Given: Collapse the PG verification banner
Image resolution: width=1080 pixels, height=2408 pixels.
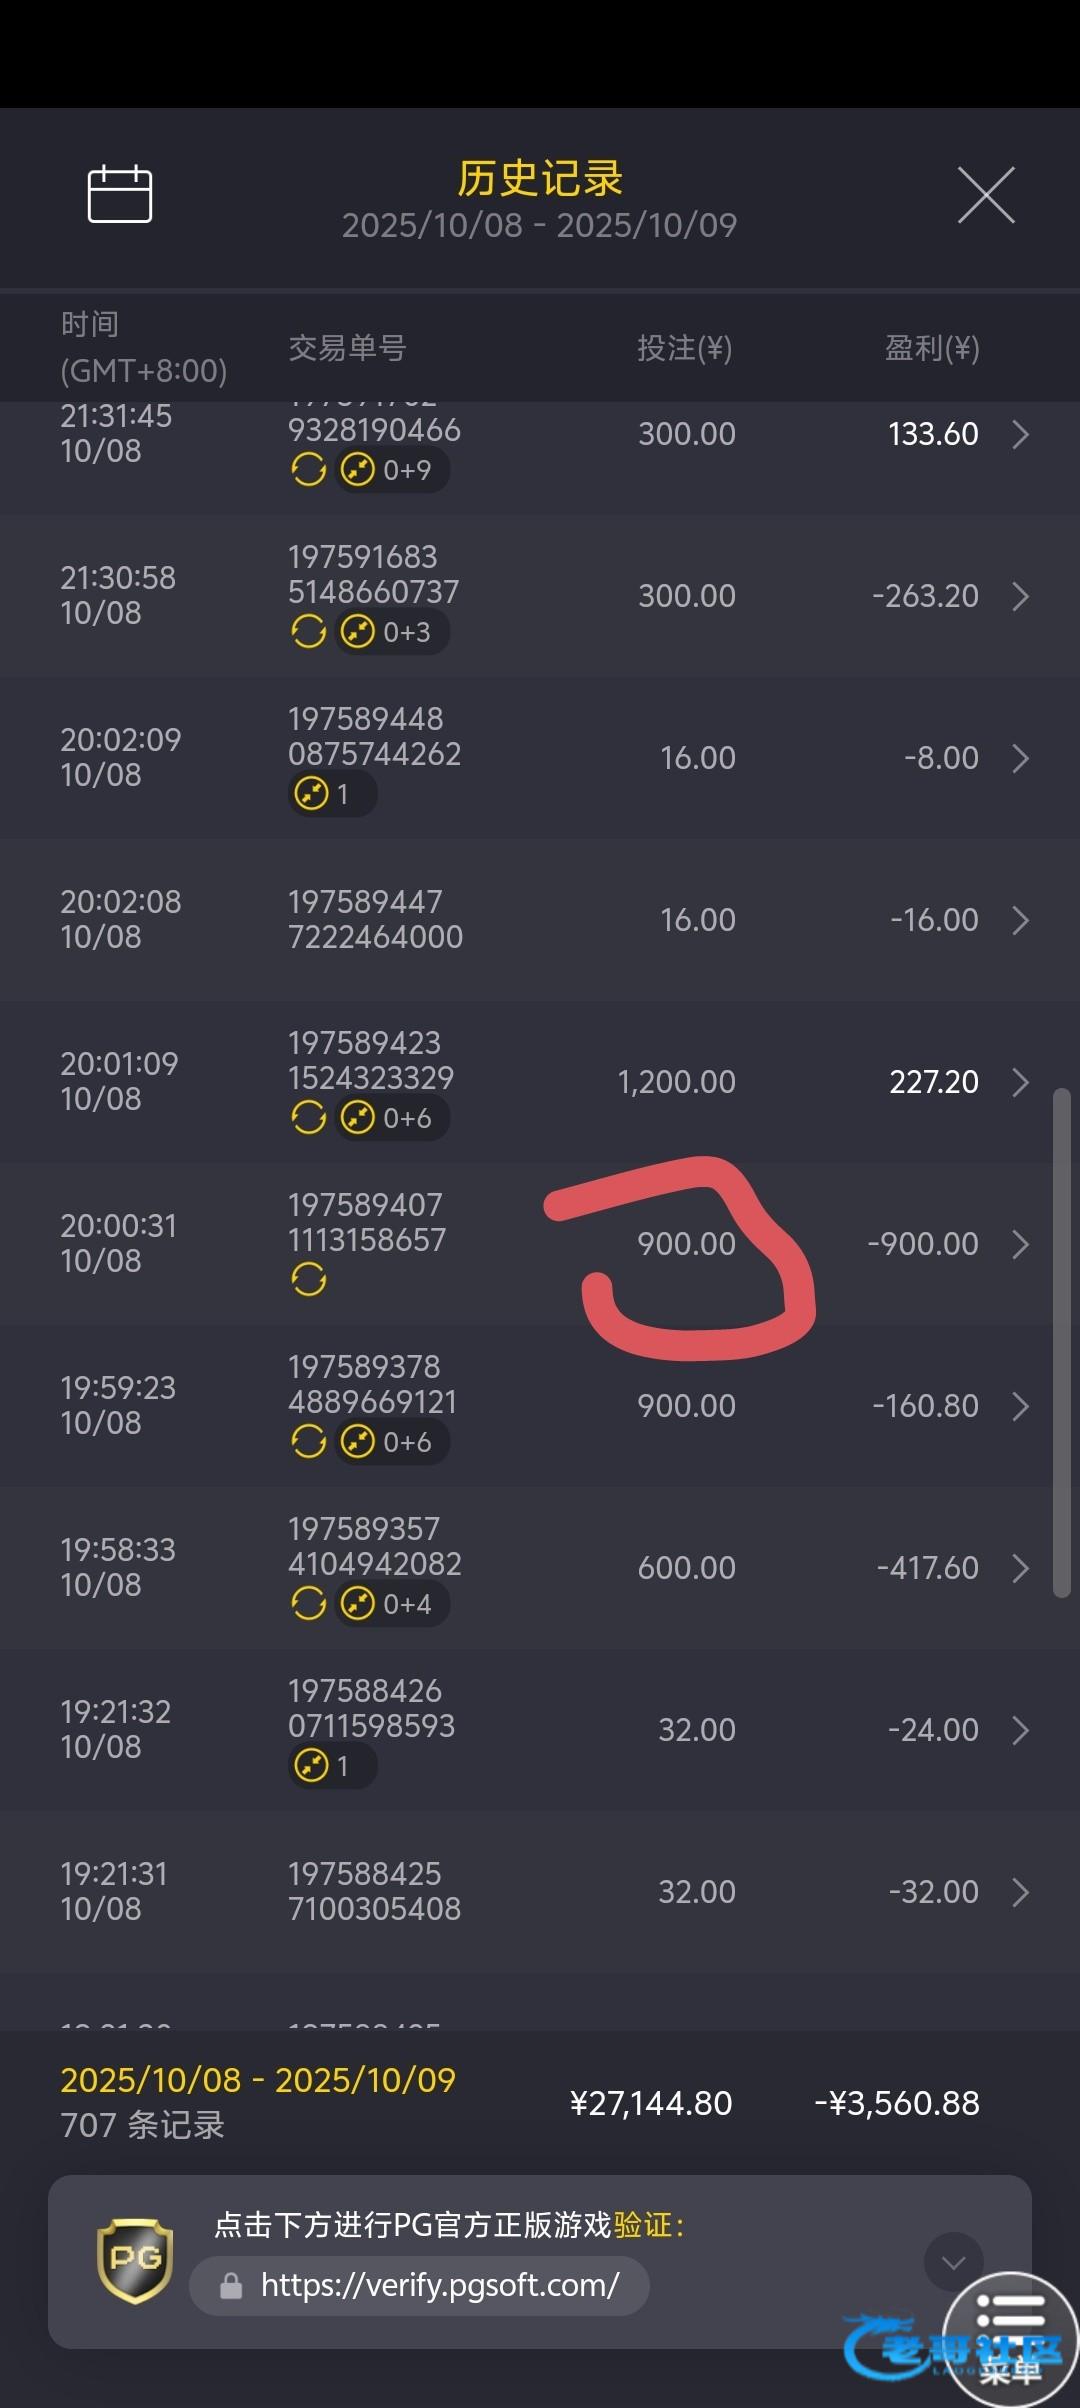Looking at the screenshot, I should tap(952, 2261).
